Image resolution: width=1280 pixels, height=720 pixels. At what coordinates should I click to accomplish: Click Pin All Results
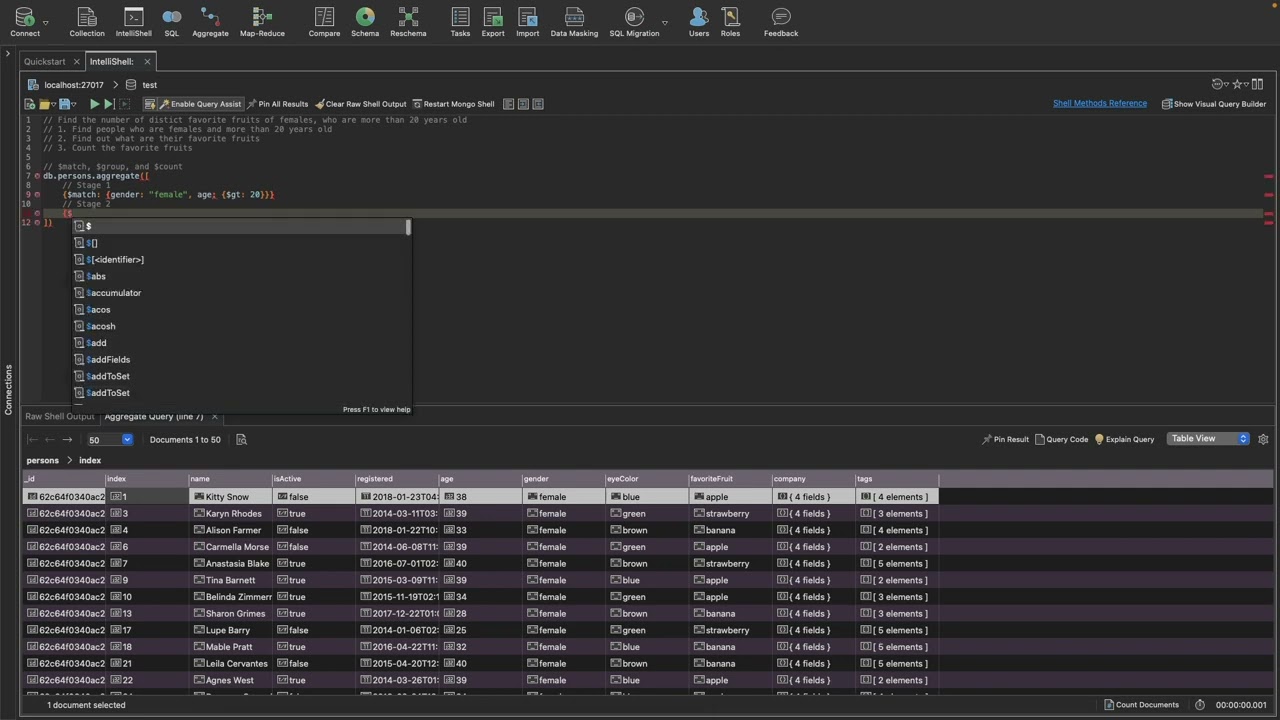[x=278, y=104]
